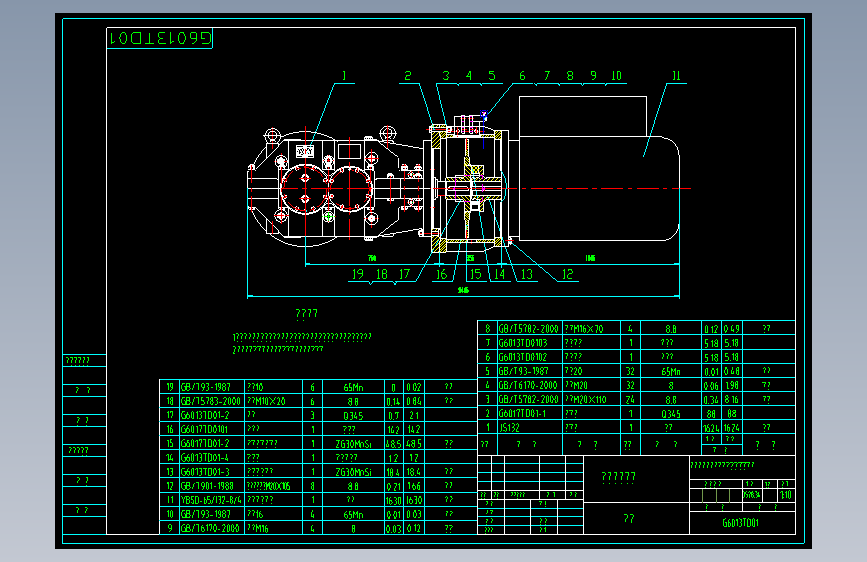This screenshot has height=562, width=867.
Task: Click the GB/T5783-2000 cell in row 18
Action: pos(211,401)
